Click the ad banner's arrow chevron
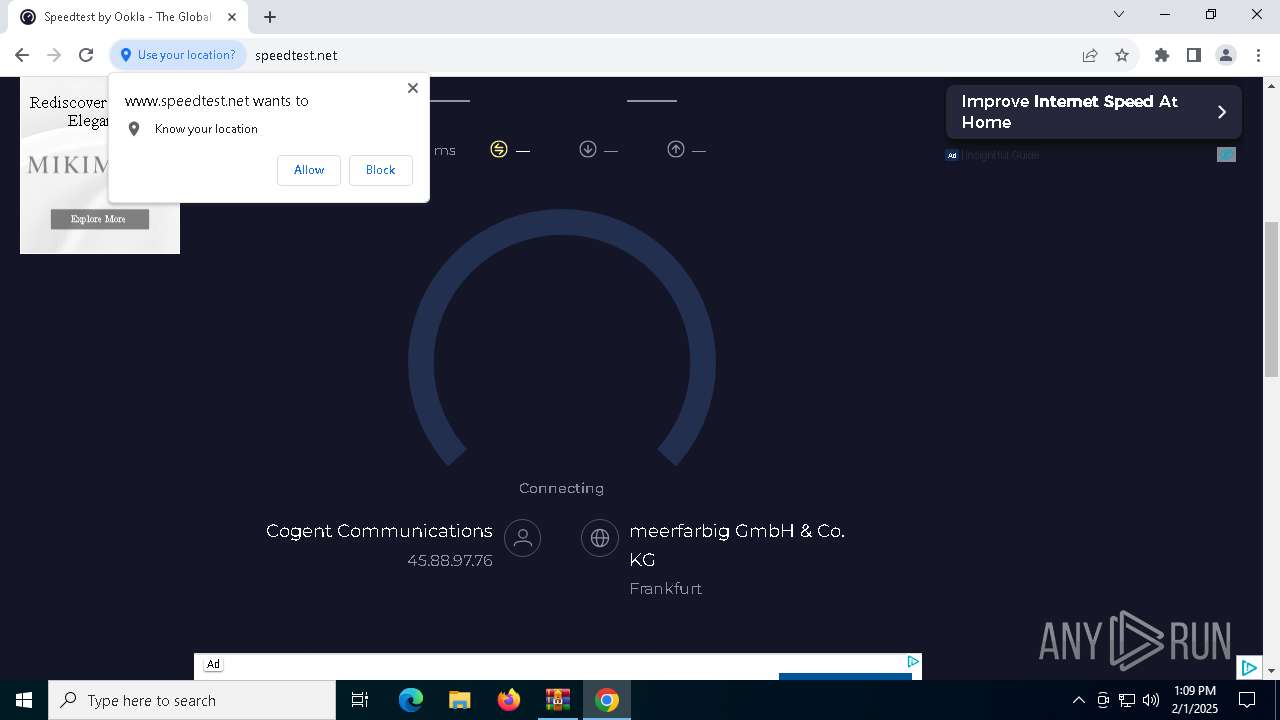Image resolution: width=1280 pixels, height=720 pixels. pyautogui.click(x=1221, y=112)
